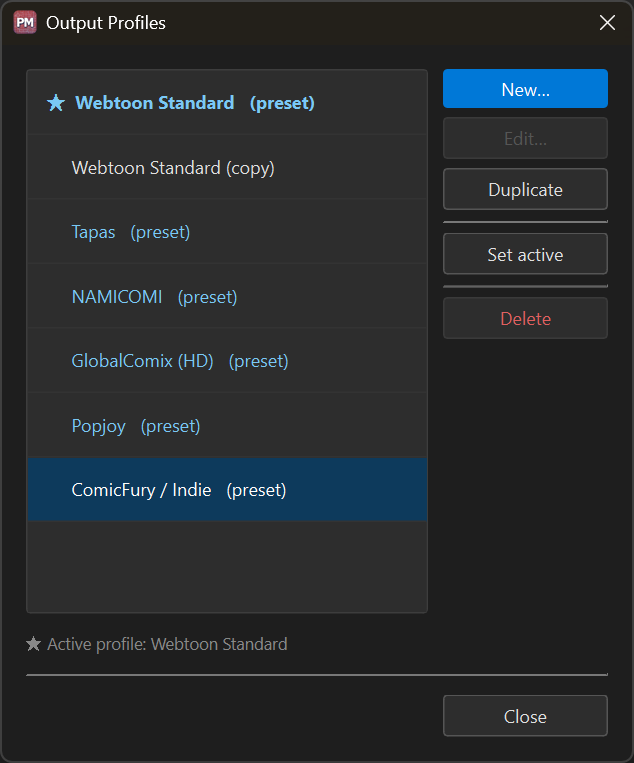Select the ComicFury / Indie (preset) row

tap(227, 490)
